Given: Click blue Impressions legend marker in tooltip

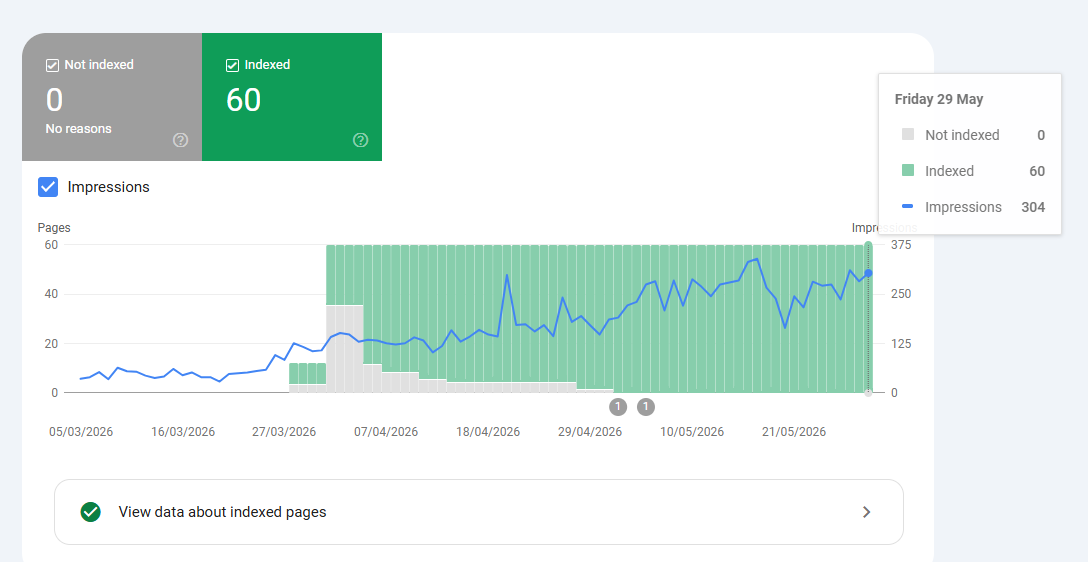Looking at the screenshot, I should pyautogui.click(x=908, y=206).
